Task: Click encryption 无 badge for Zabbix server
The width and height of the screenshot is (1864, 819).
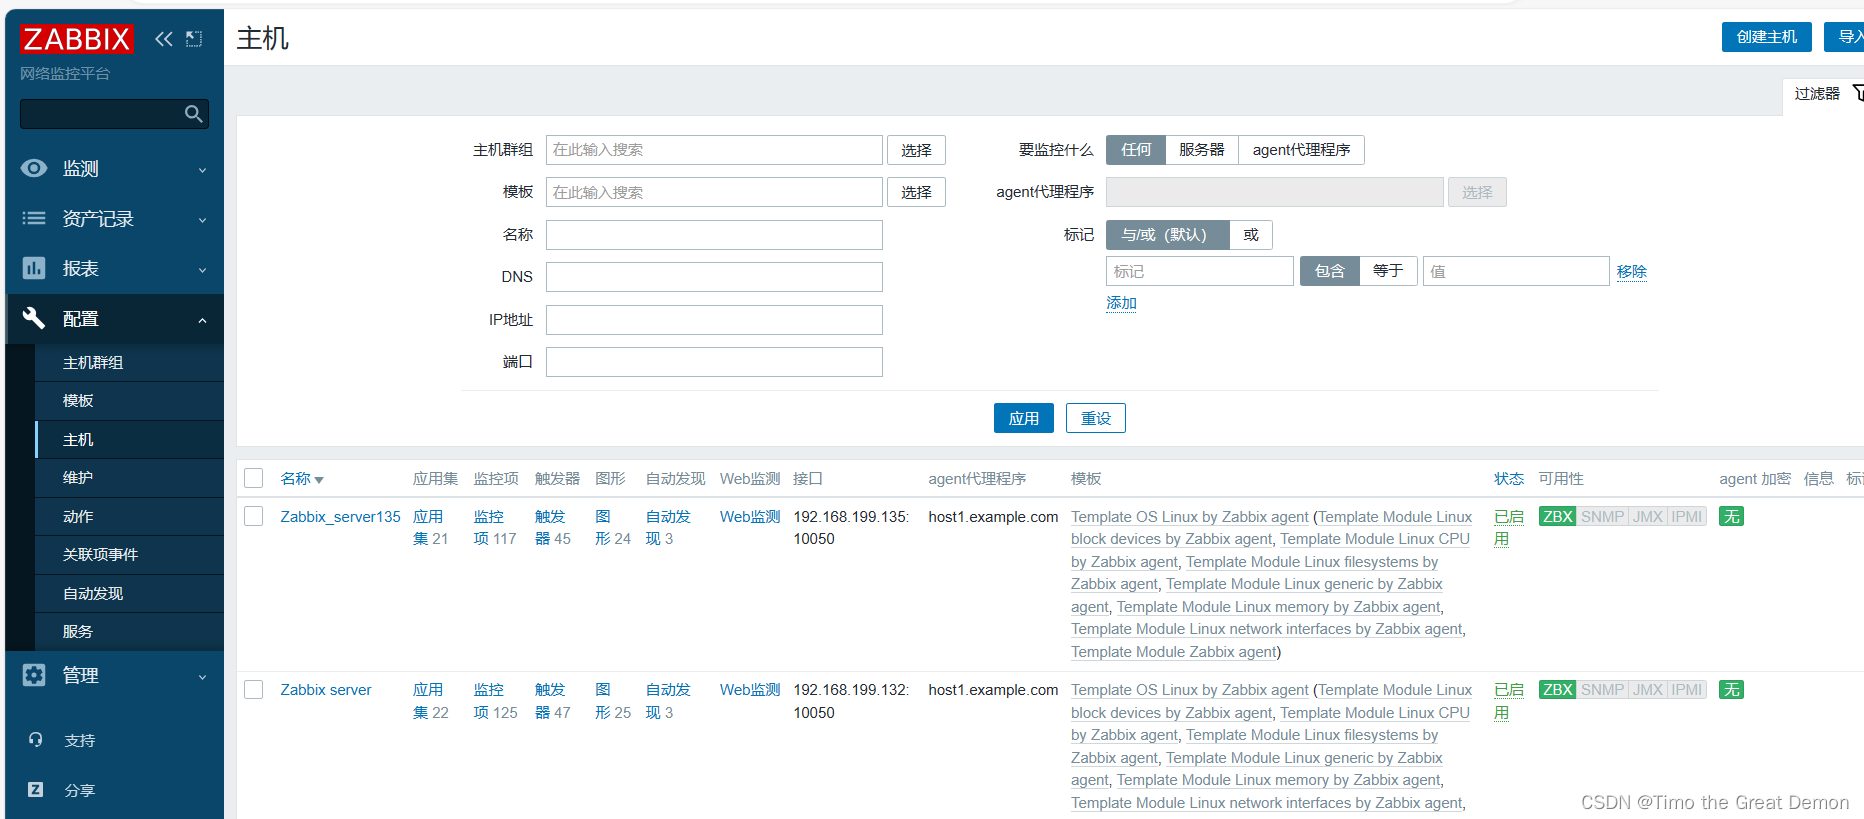Action: tap(1731, 690)
